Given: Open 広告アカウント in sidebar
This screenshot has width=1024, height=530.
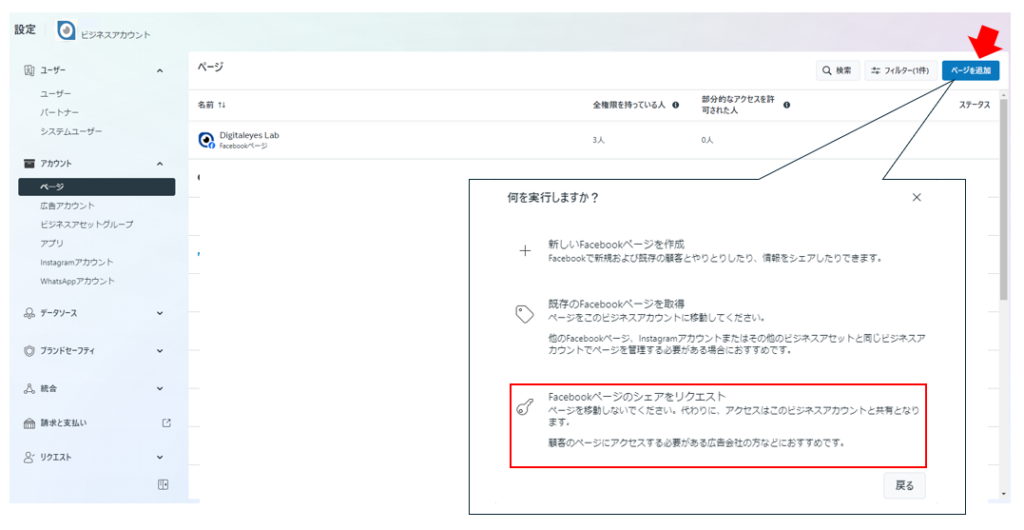Looking at the screenshot, I should pyautogui.click(x=67, y=206).
